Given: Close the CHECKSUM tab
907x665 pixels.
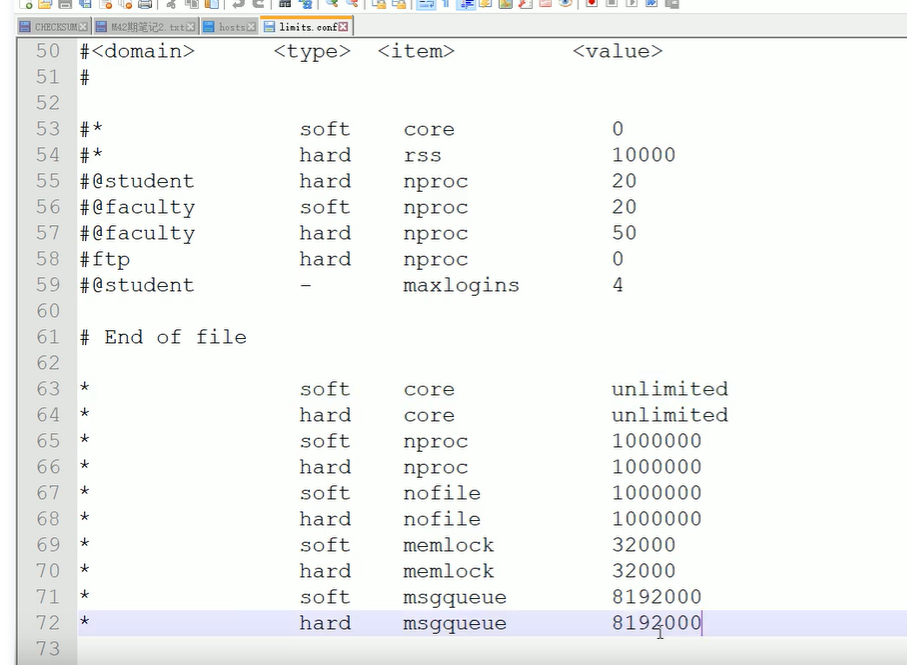Looking at the screenshot, I should point(83,27).
